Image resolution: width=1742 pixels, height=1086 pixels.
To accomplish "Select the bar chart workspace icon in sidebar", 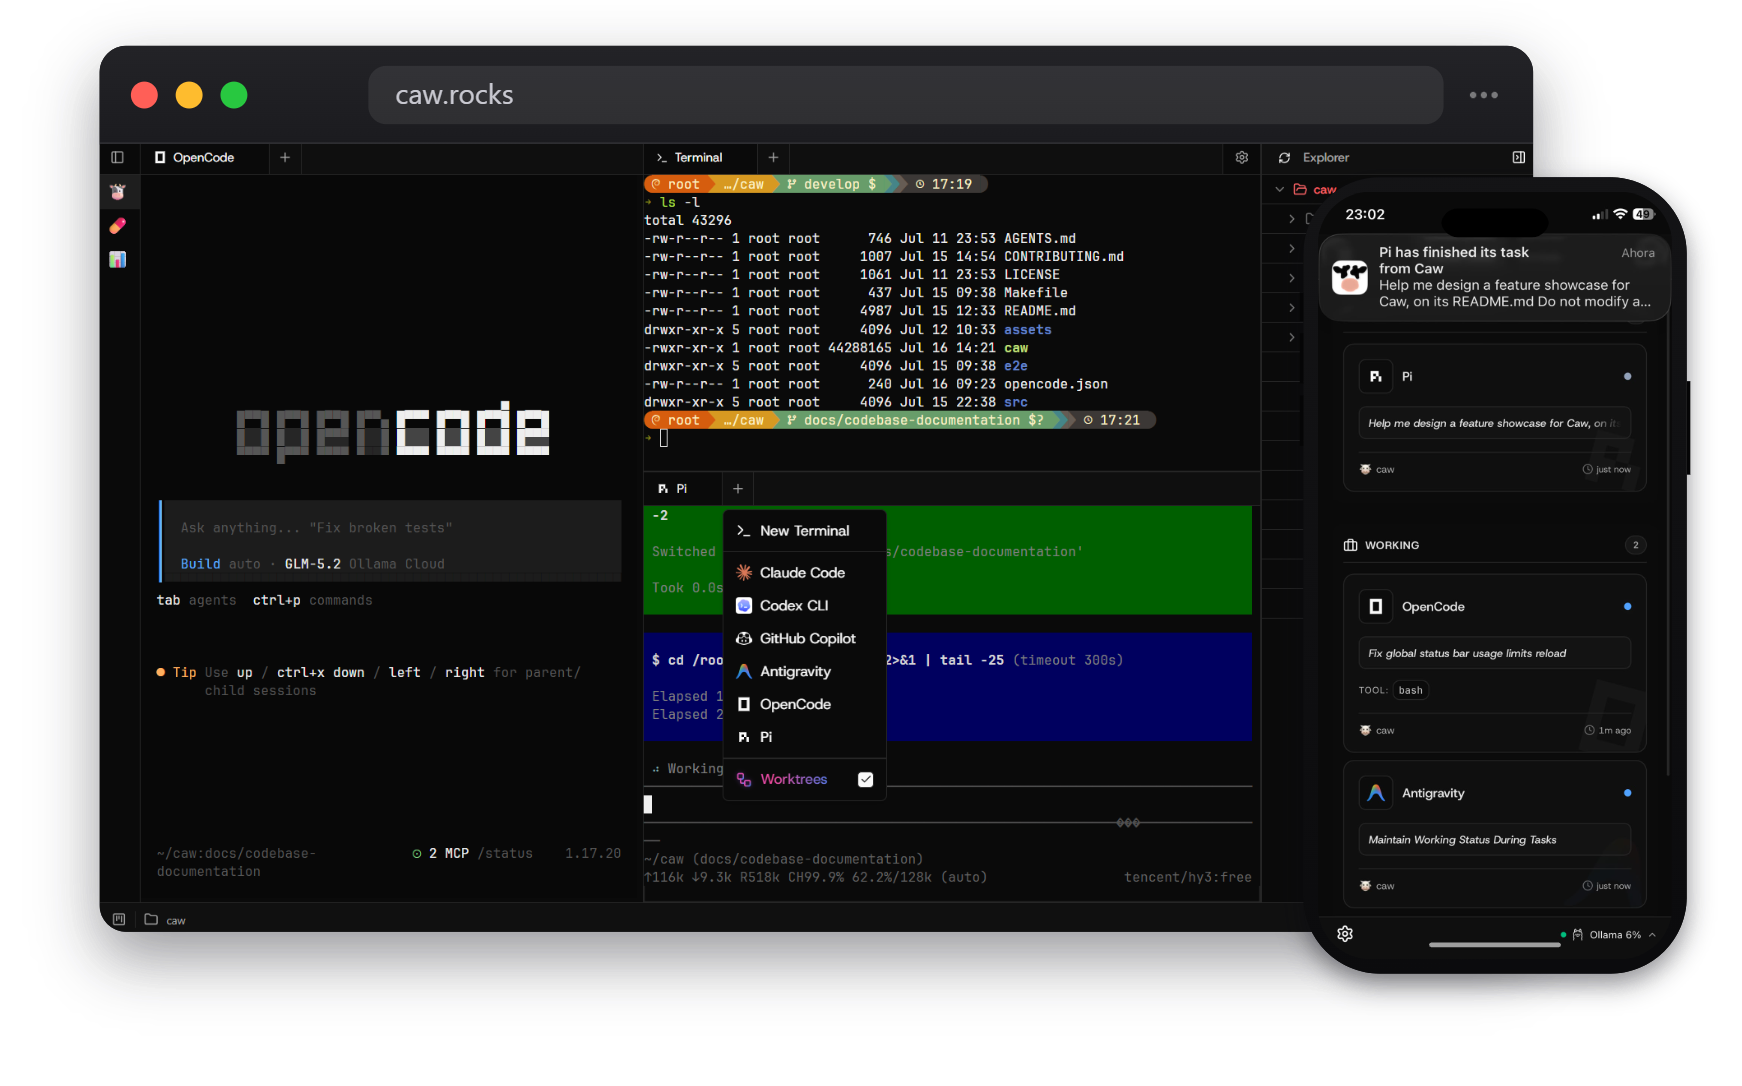I will 118,260.
